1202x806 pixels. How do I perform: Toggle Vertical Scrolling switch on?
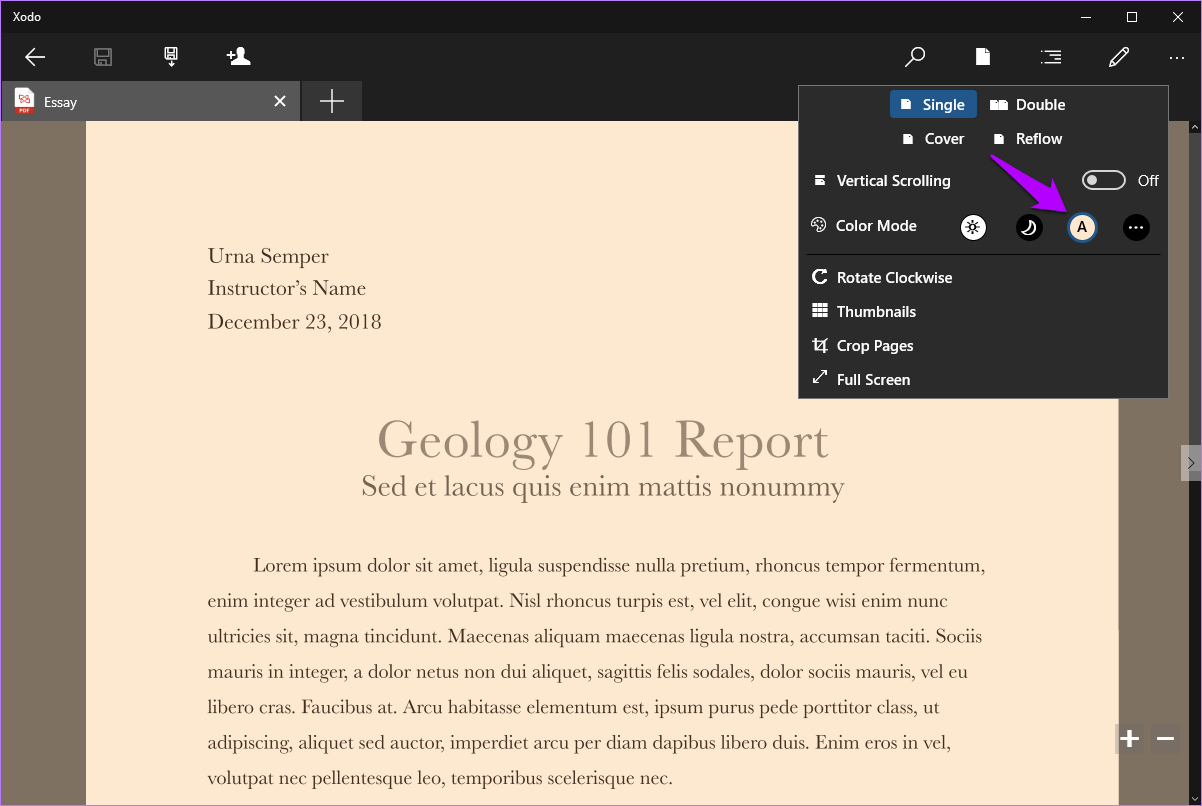point(1103,181)
